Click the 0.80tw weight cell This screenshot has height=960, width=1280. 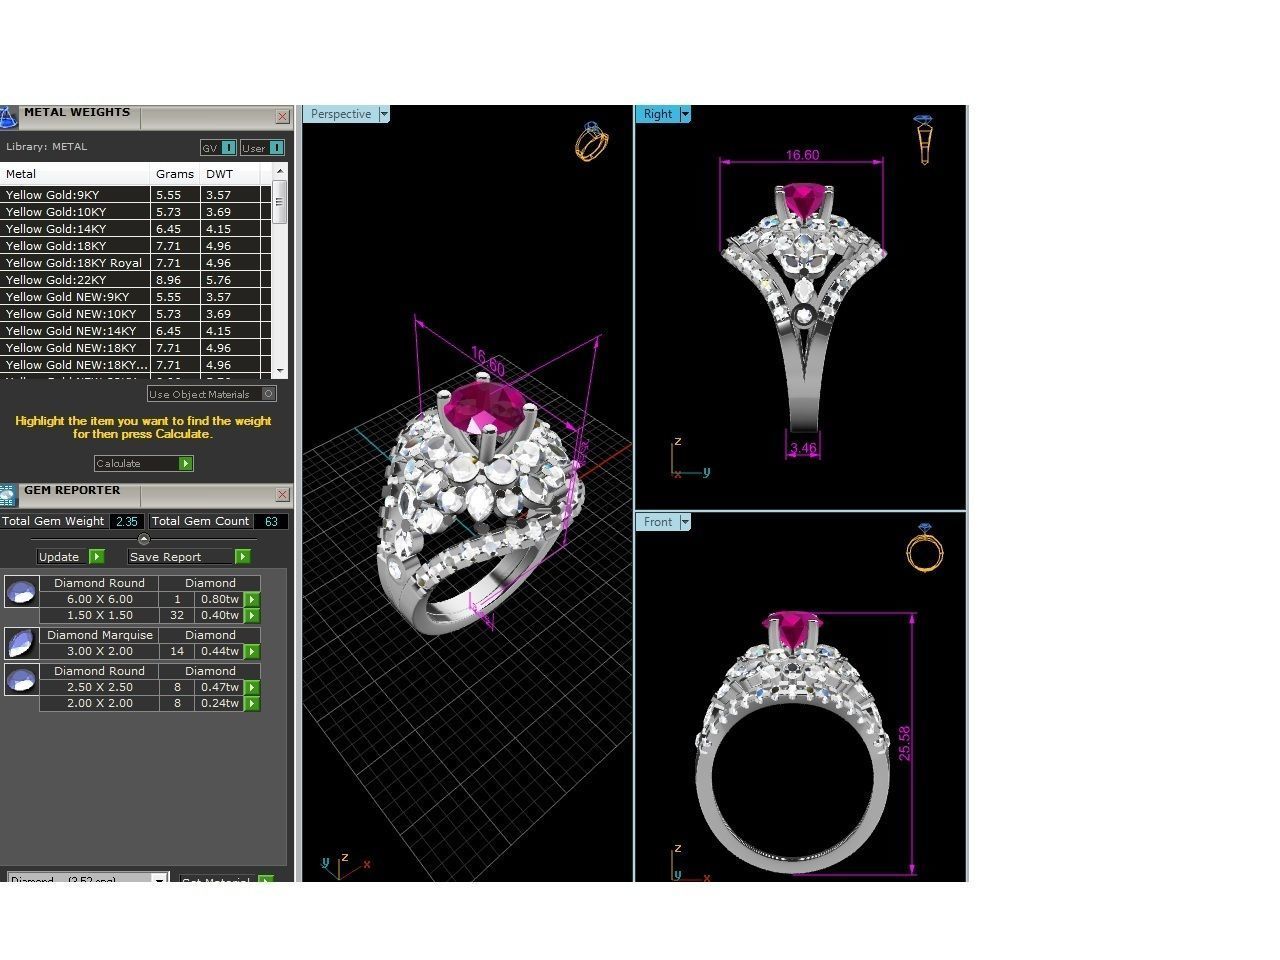220,599
